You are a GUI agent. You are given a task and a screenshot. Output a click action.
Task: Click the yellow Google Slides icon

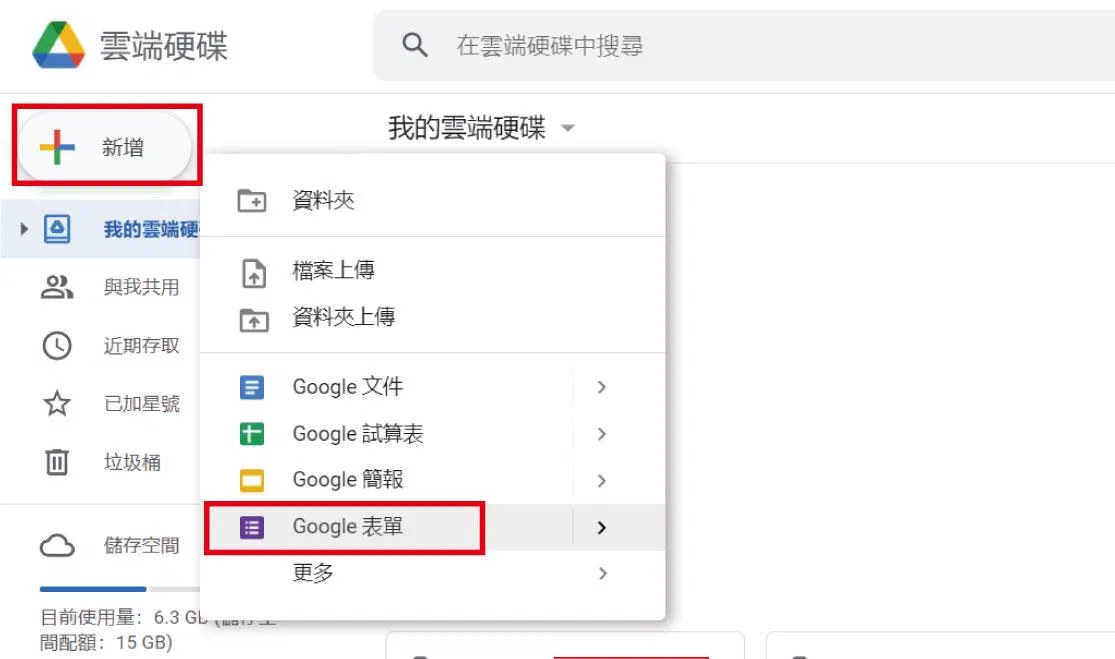(252, 481)
